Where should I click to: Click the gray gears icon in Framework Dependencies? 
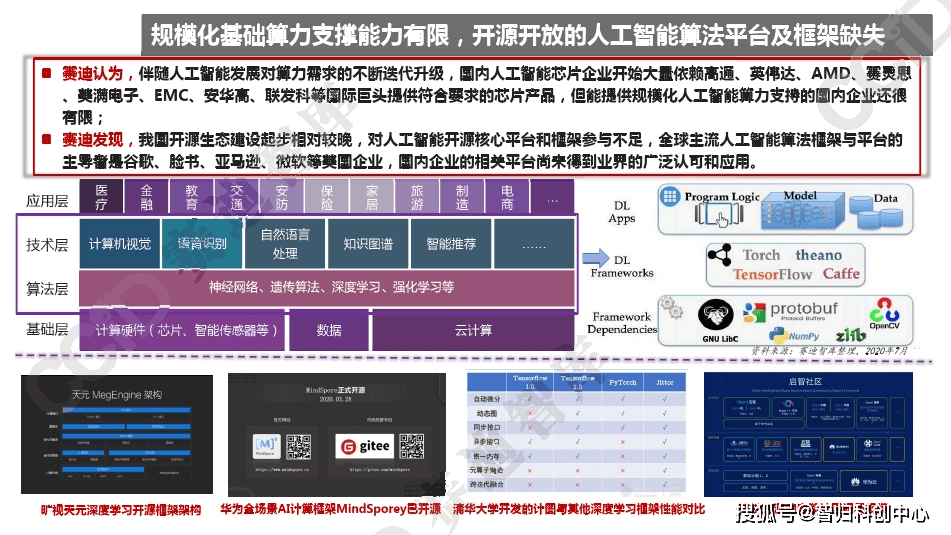pos(671,307)
